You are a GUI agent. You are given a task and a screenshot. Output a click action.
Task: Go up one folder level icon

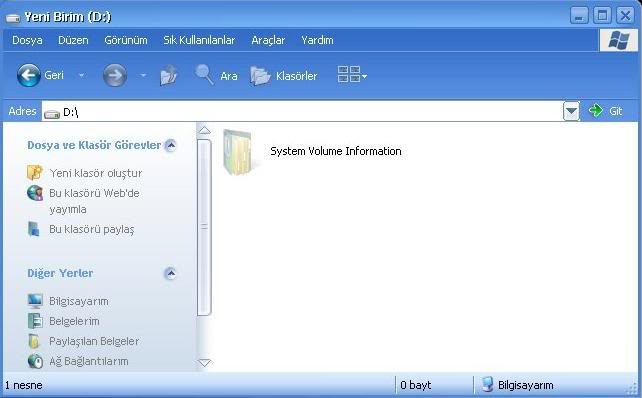pyautogui.click(x=169, y=75)
